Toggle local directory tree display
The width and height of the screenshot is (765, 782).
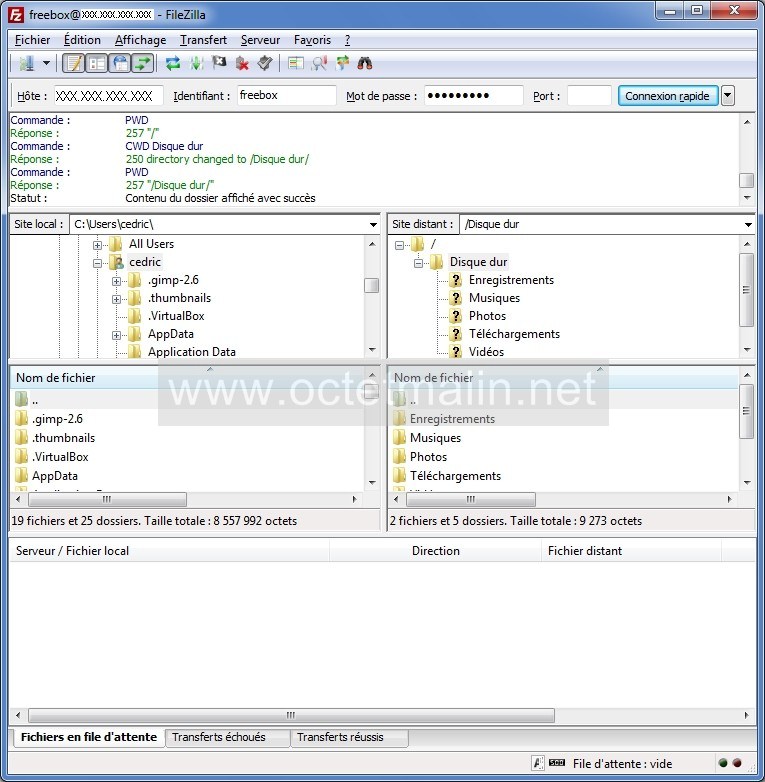click(x=97, y=63)
